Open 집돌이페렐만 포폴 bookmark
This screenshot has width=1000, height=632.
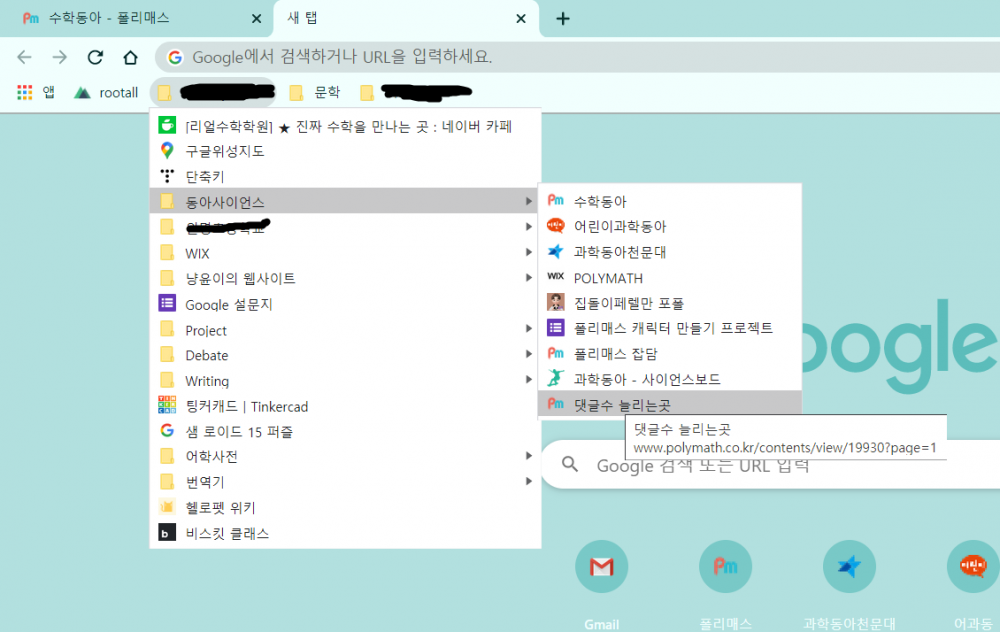pyautogui.click(x=670, y=303)
